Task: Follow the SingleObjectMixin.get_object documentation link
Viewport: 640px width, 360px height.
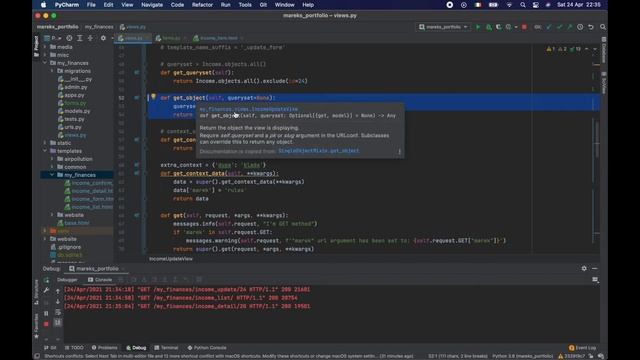Action: click(318, 151)
